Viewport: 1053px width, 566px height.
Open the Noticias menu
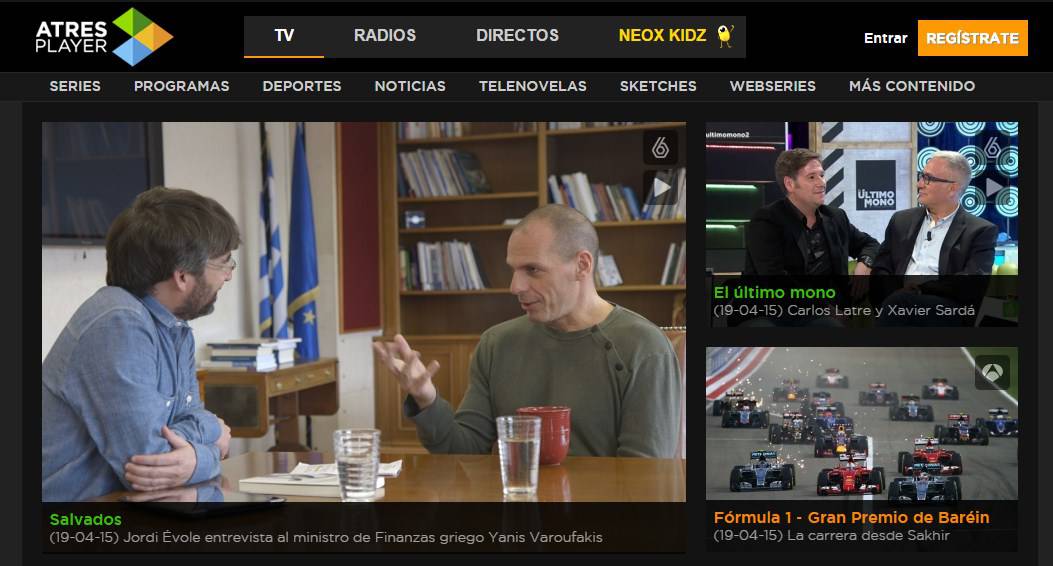(x=410, y=86)
